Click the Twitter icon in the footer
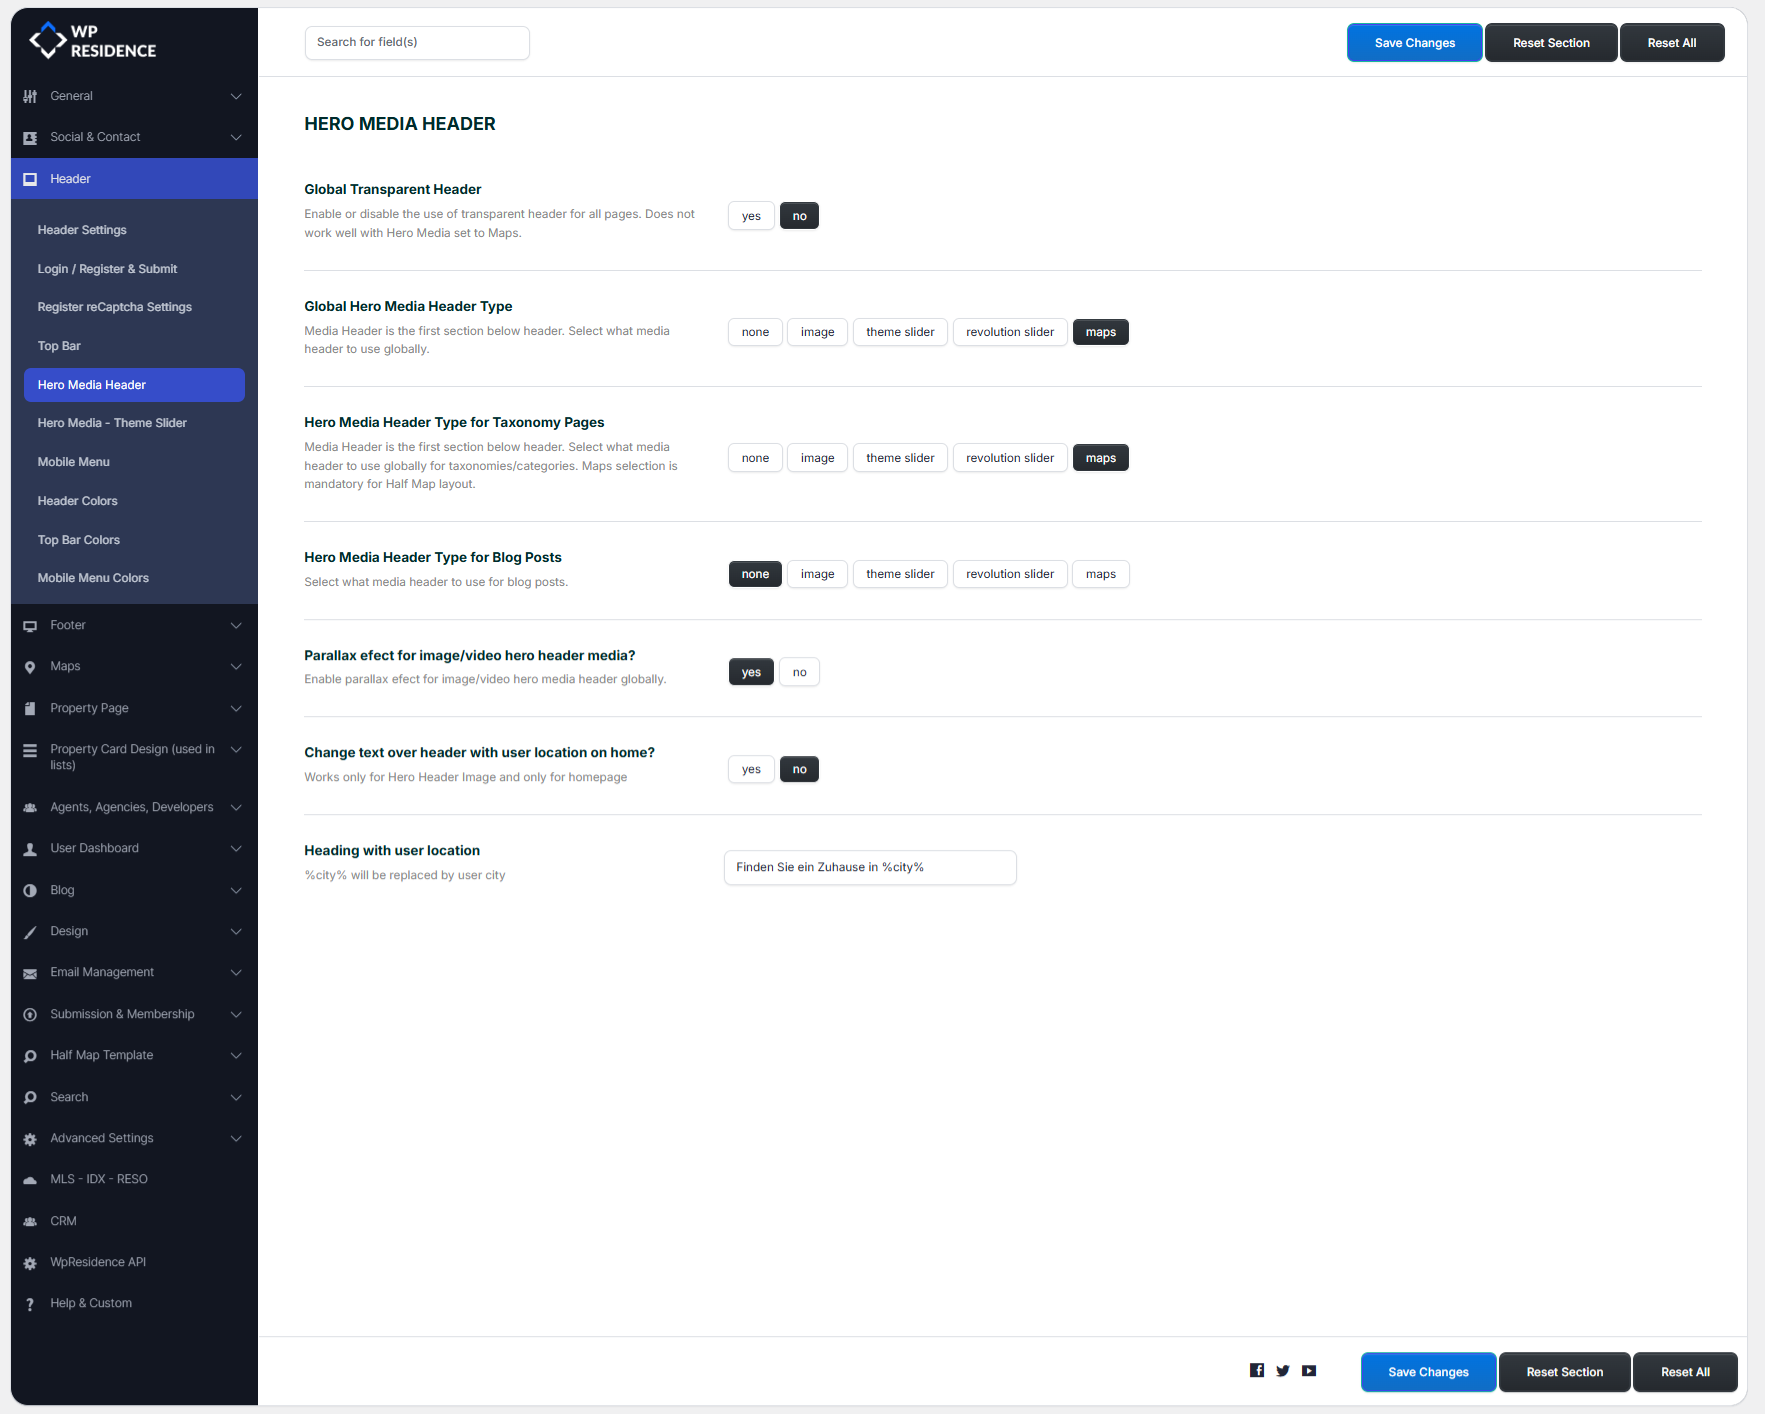The image size is (1765, 1414). pos(1282,1370)
